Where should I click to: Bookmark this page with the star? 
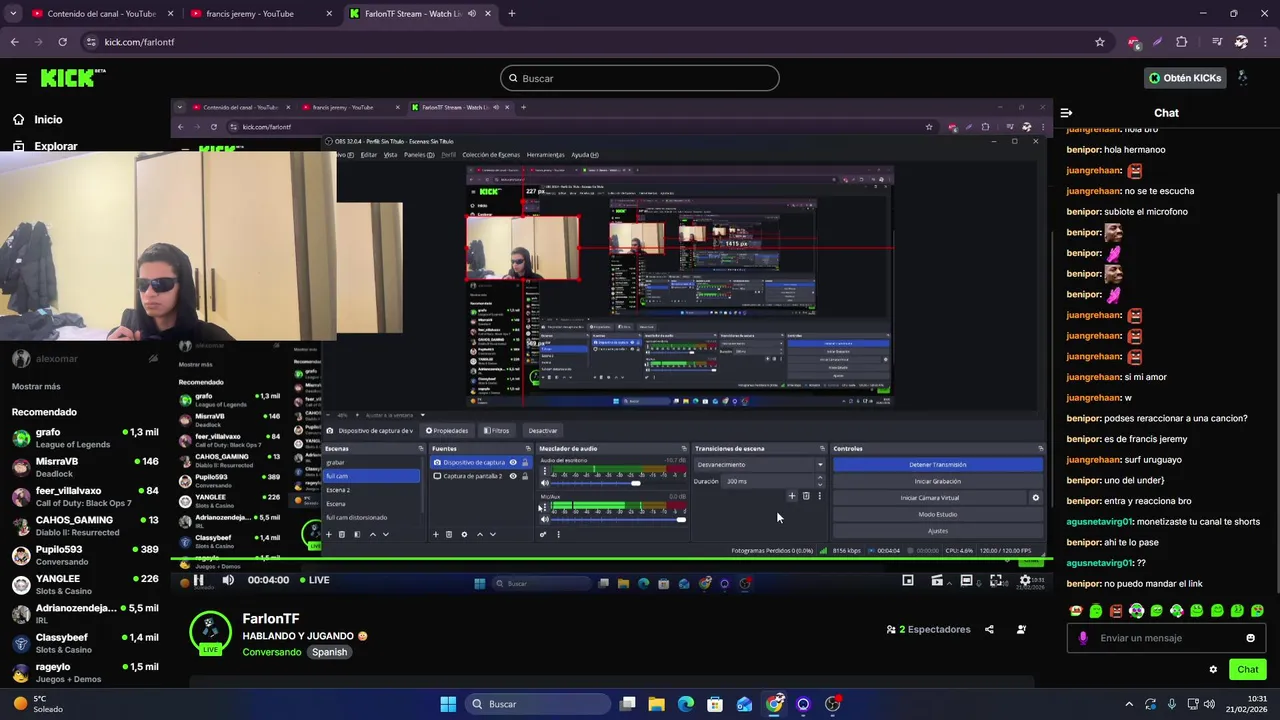(x=1100, y=42)
